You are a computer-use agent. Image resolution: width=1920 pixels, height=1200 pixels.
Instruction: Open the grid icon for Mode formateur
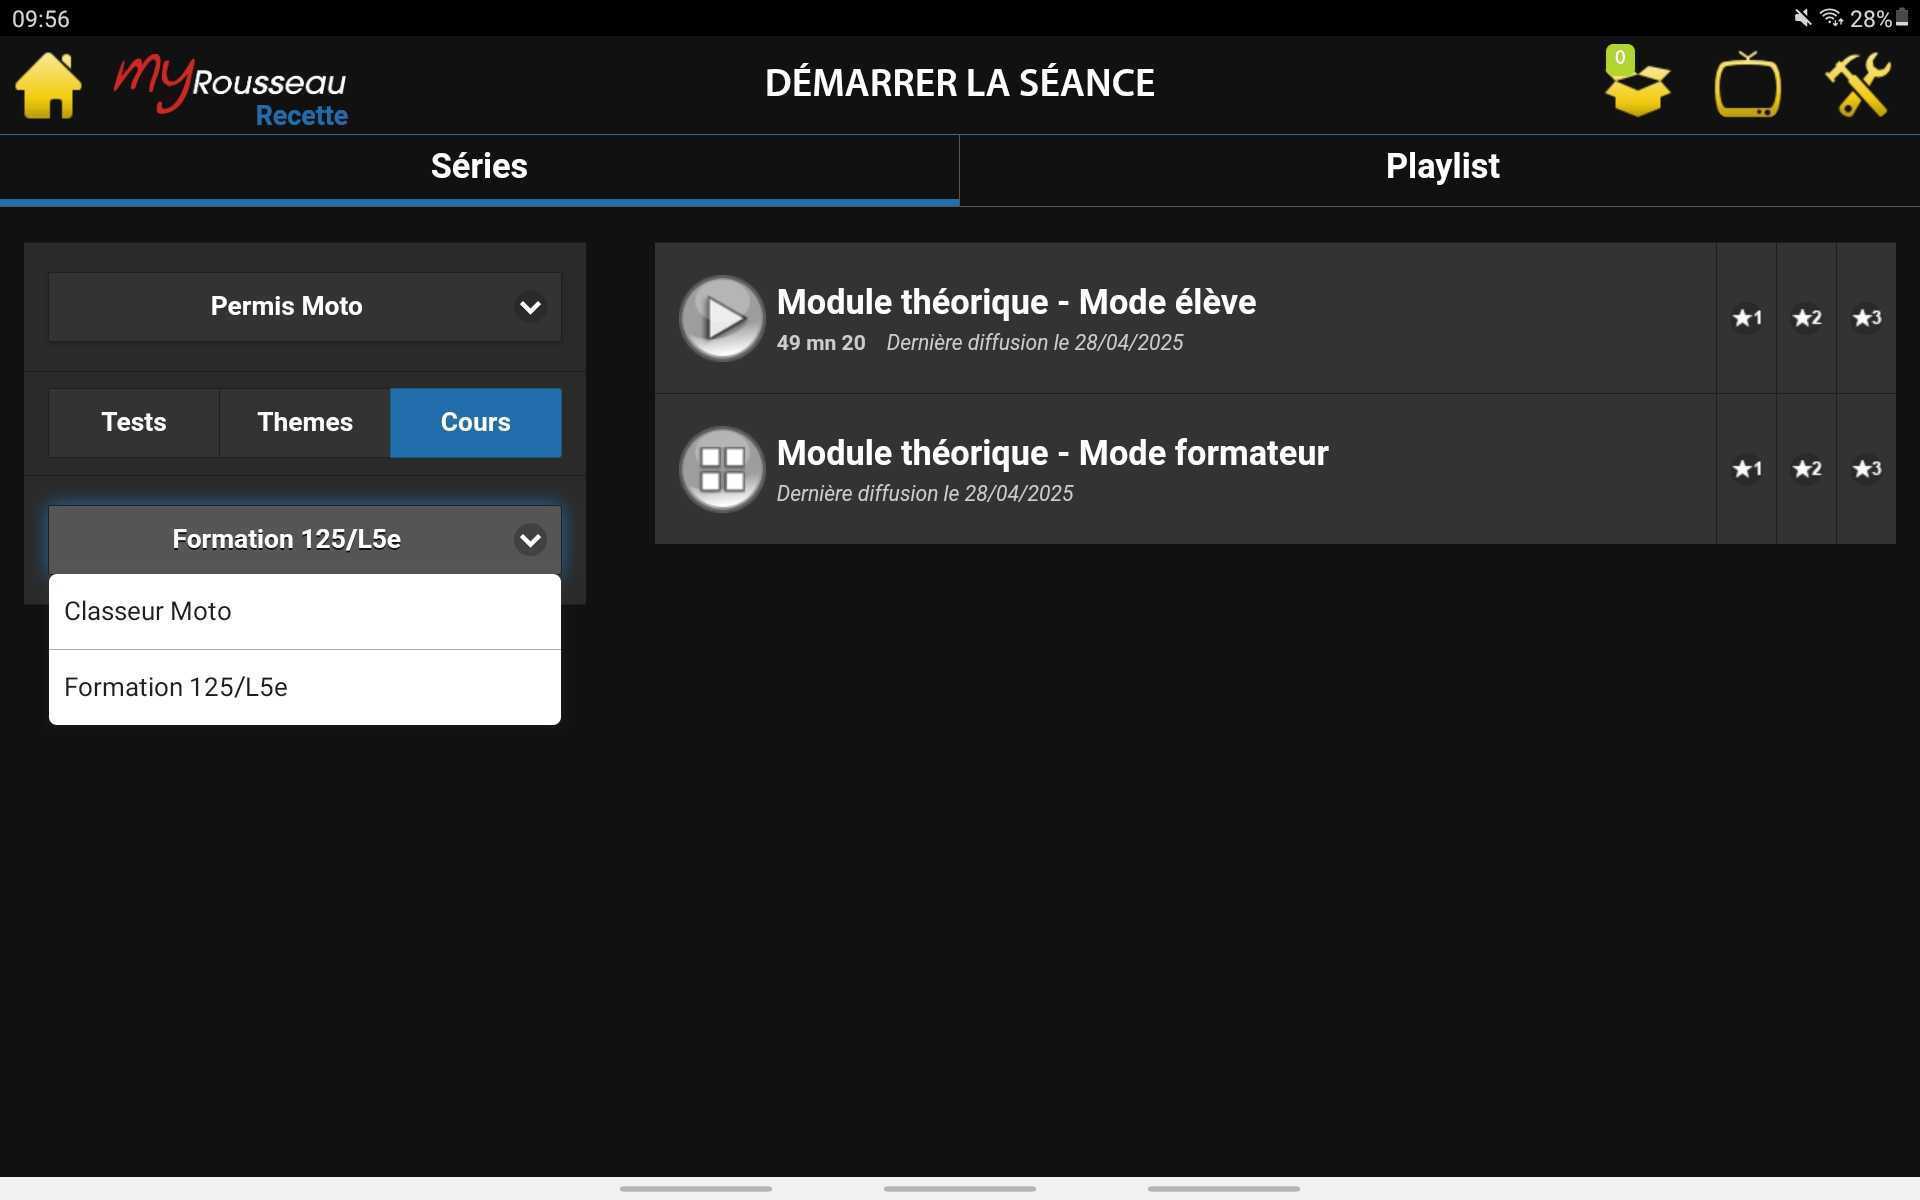722,469
